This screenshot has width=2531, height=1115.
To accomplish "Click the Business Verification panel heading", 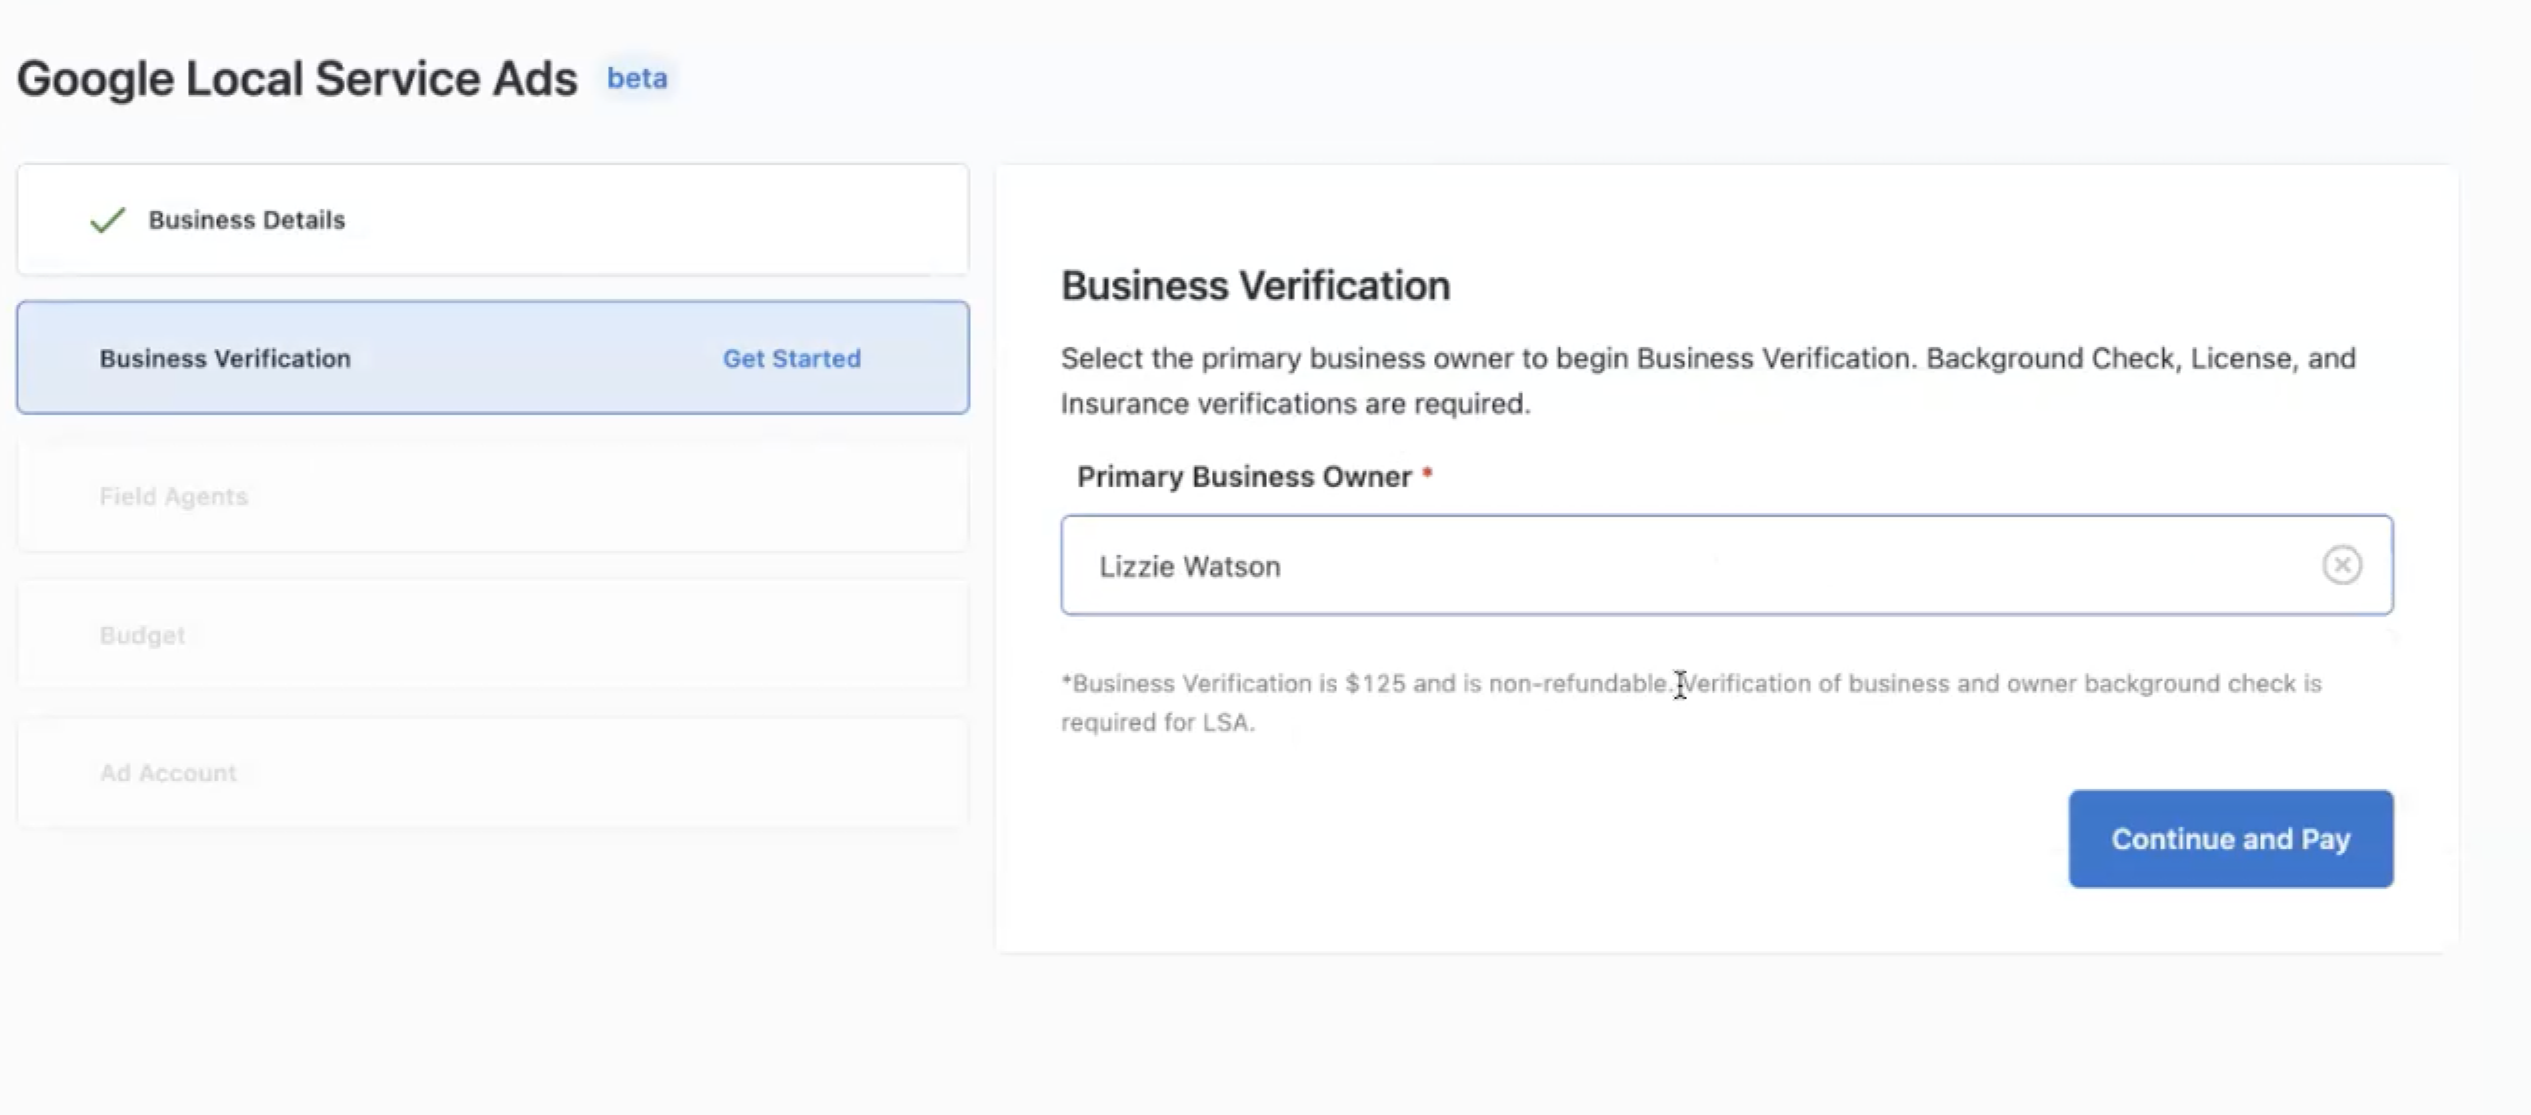I will tap(1255, 286).
